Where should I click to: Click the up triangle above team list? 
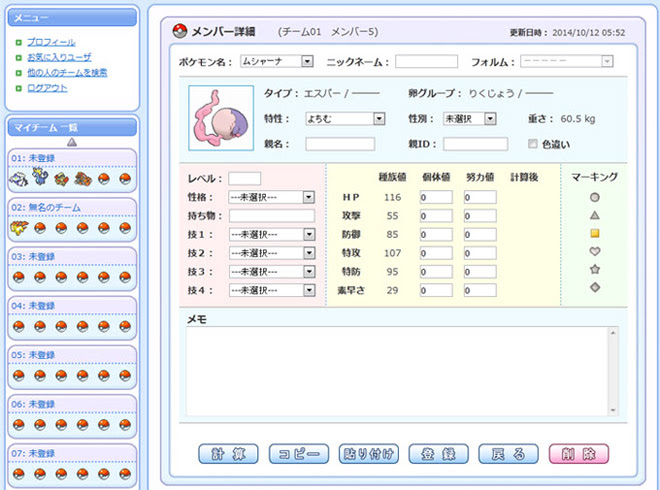[x=72, y=142]
